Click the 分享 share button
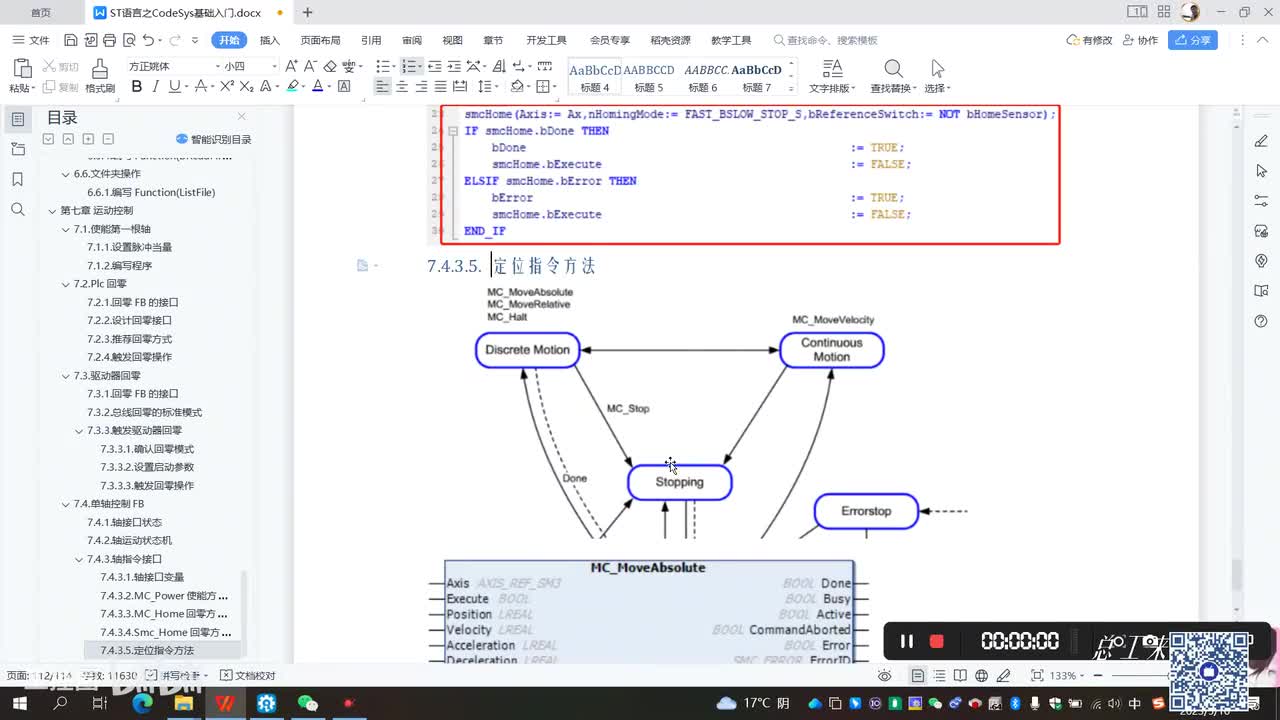This screenshot has width=1280, height=720. pyautogui.click(x=1193, y=40)
